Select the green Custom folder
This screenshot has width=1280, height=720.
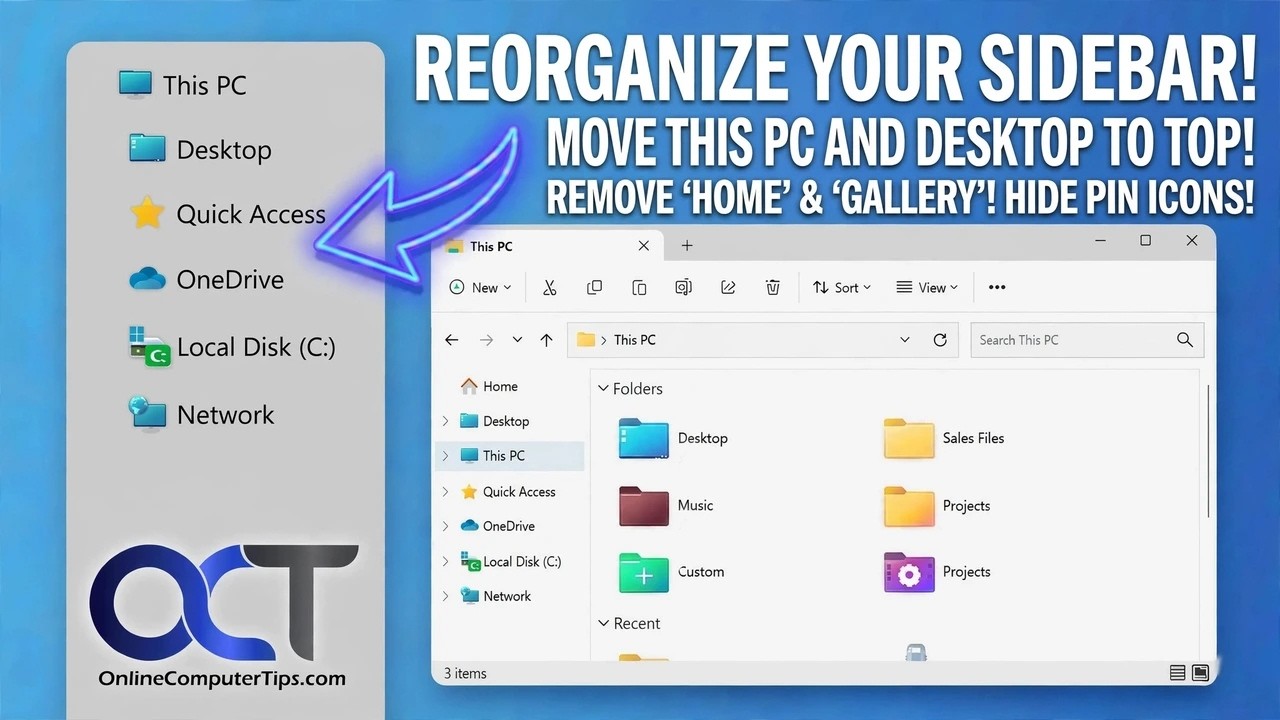[x=671, y=572]
